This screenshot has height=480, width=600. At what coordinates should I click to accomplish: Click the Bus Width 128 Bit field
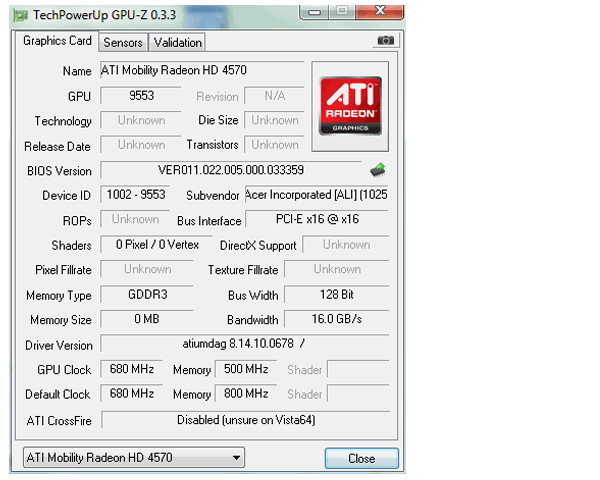(x=337, y=295)
